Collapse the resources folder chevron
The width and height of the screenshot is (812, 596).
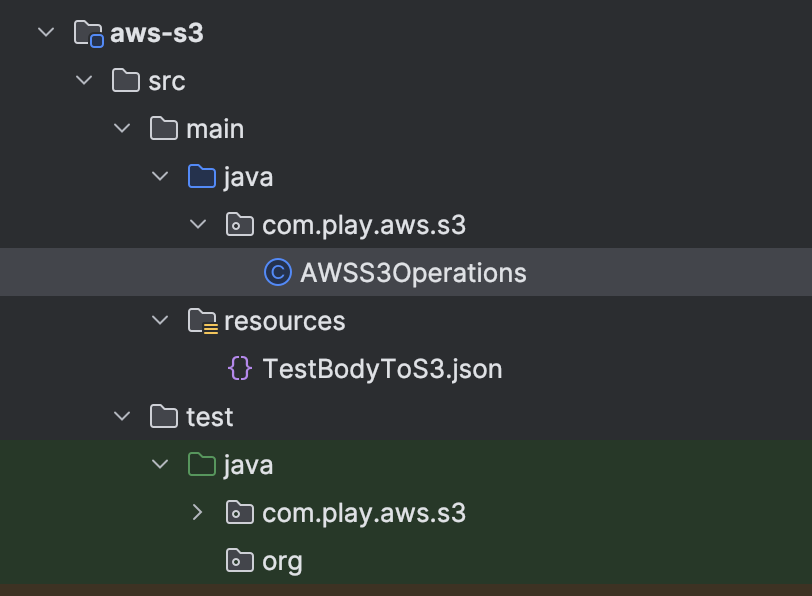(160, 320)
